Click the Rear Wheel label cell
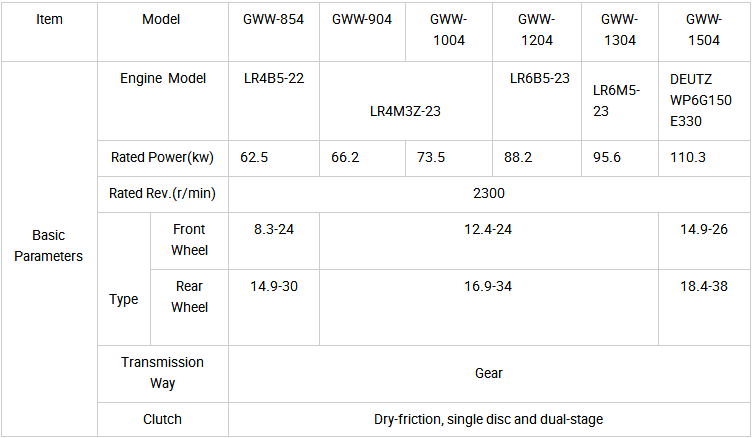This screenshot has height=438, width=753. [189, 297]
